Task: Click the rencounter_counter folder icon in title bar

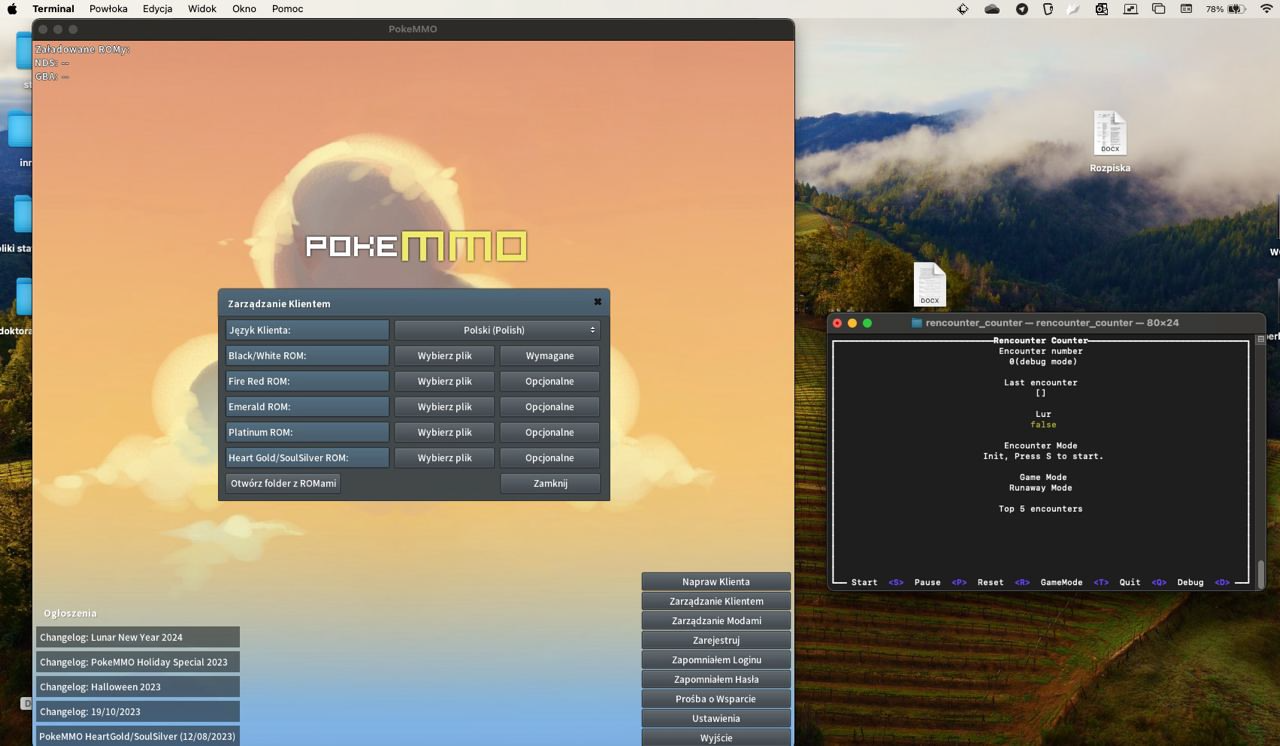Action: (917, 323)
